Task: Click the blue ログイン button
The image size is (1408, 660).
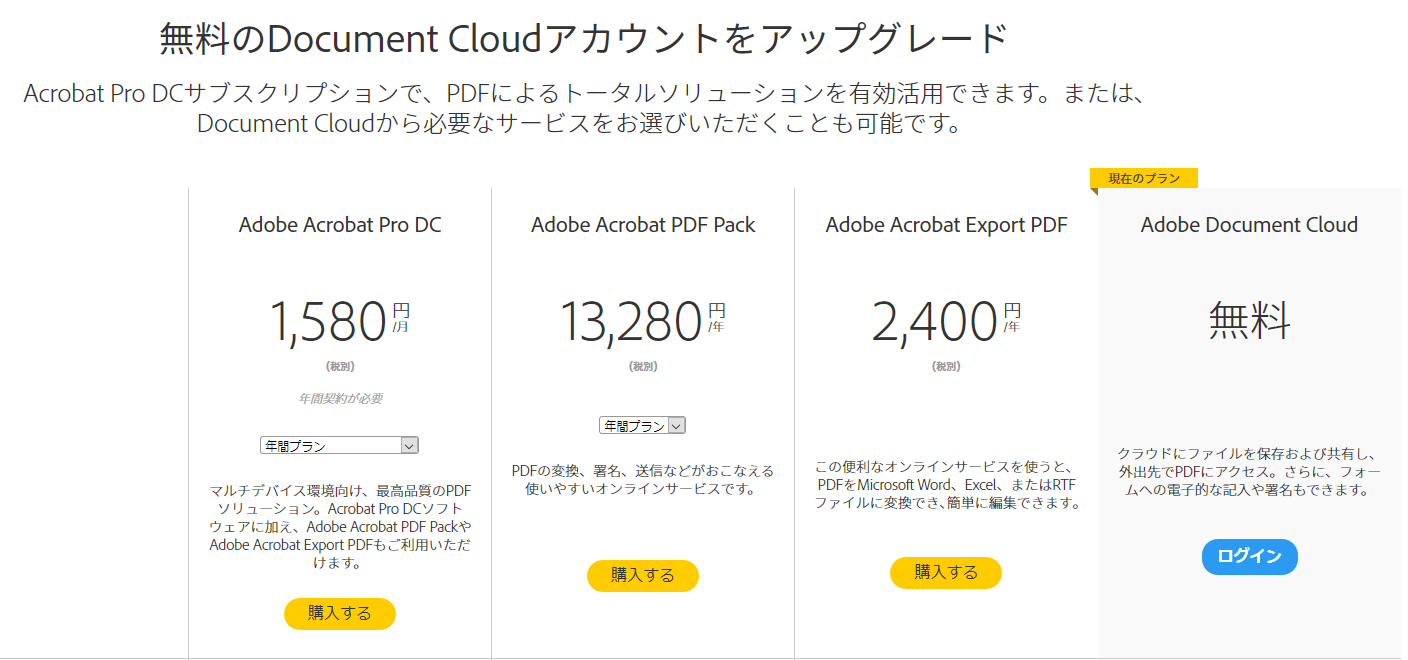Action: (x=1249, y=557)
